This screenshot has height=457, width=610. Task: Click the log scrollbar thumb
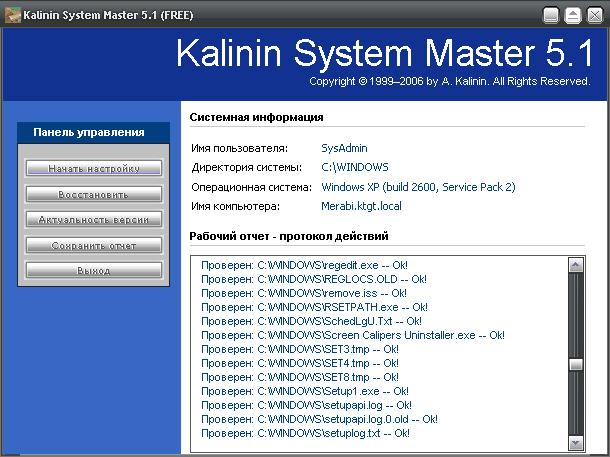576,364
